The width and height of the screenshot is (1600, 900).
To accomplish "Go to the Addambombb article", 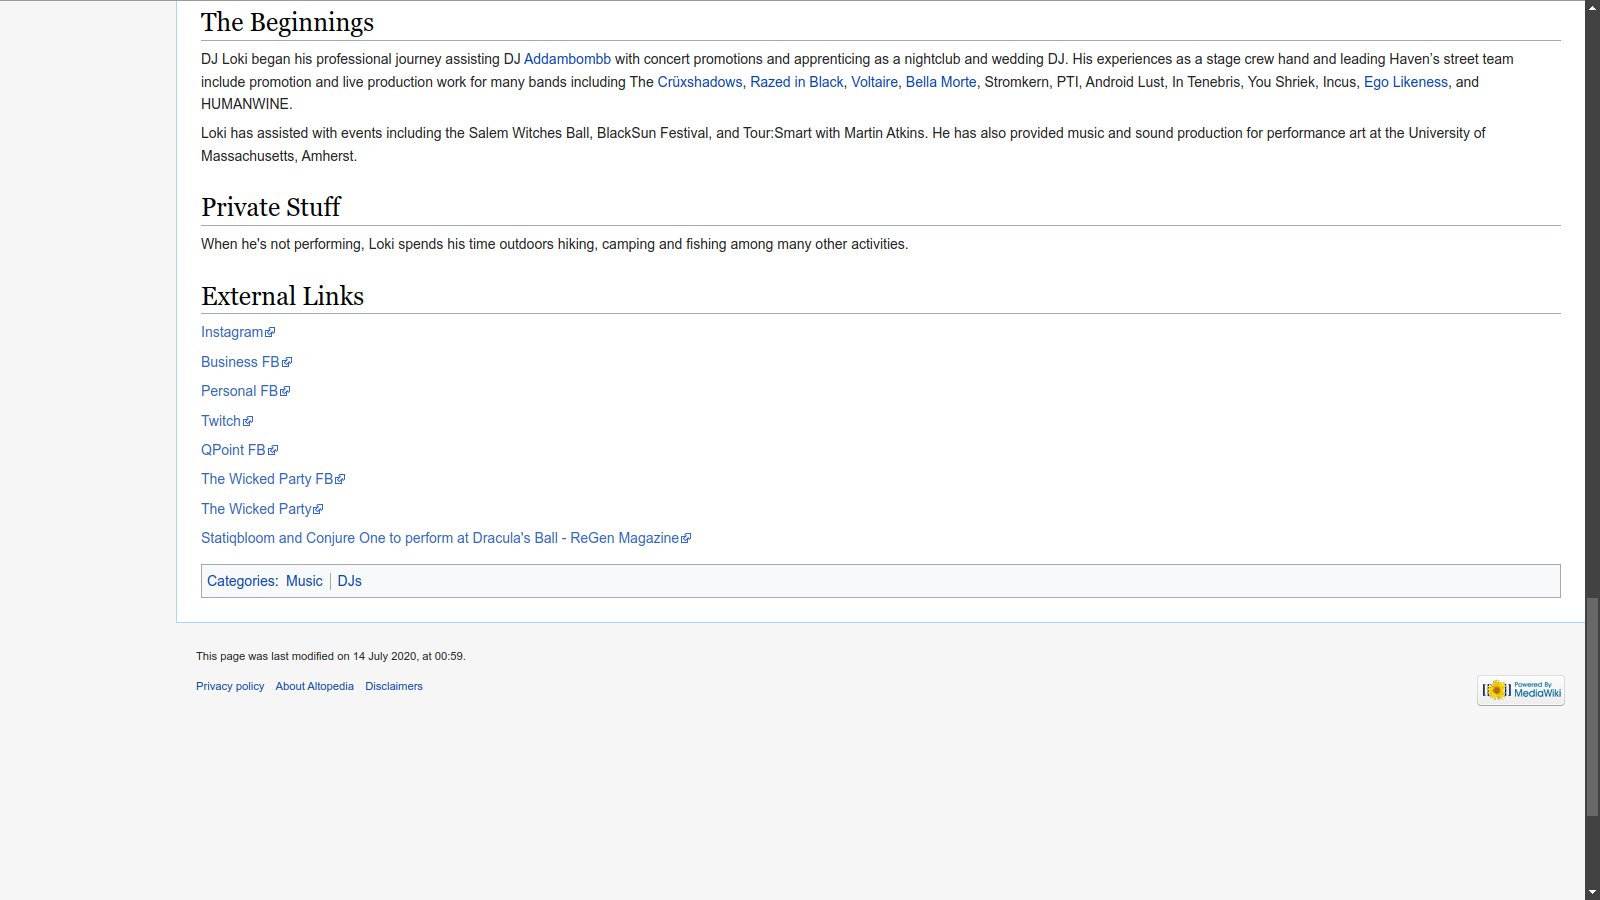I will pyautogui.click(x=567, y=59).
